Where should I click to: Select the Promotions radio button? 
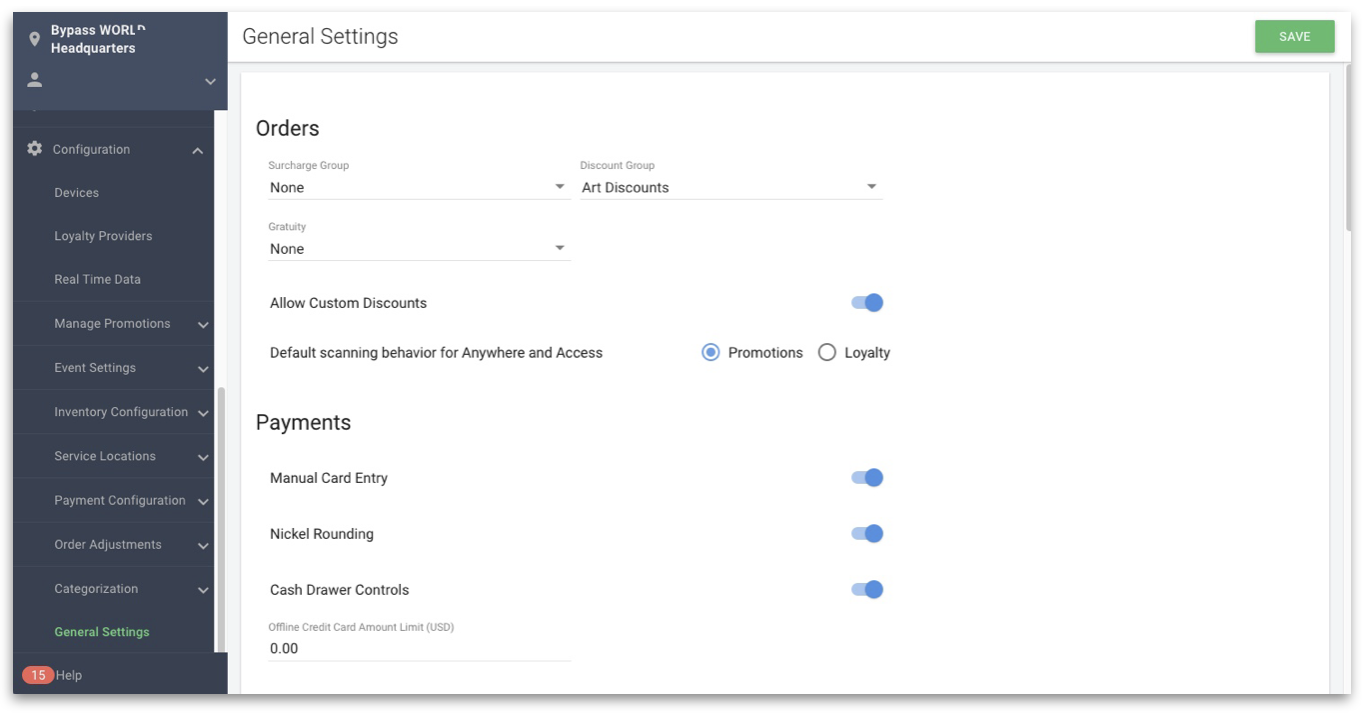tap(710, 352)
